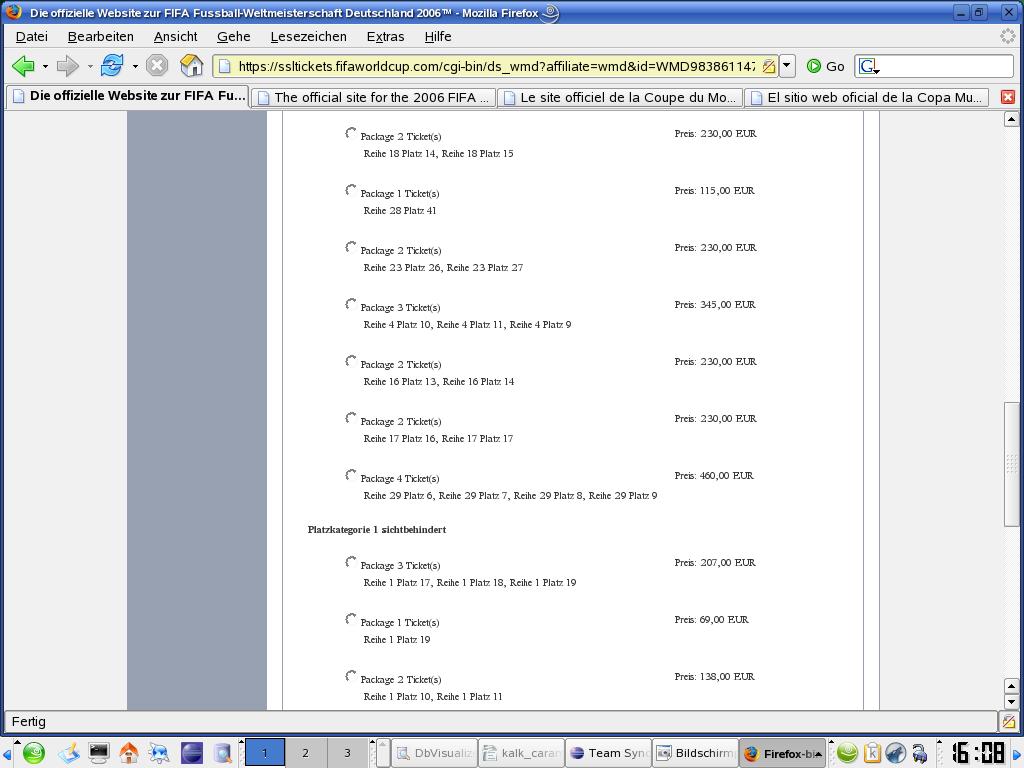The image size is (1024, 768).
Task: Click the green Back arrow button
Action: point(23,66)
